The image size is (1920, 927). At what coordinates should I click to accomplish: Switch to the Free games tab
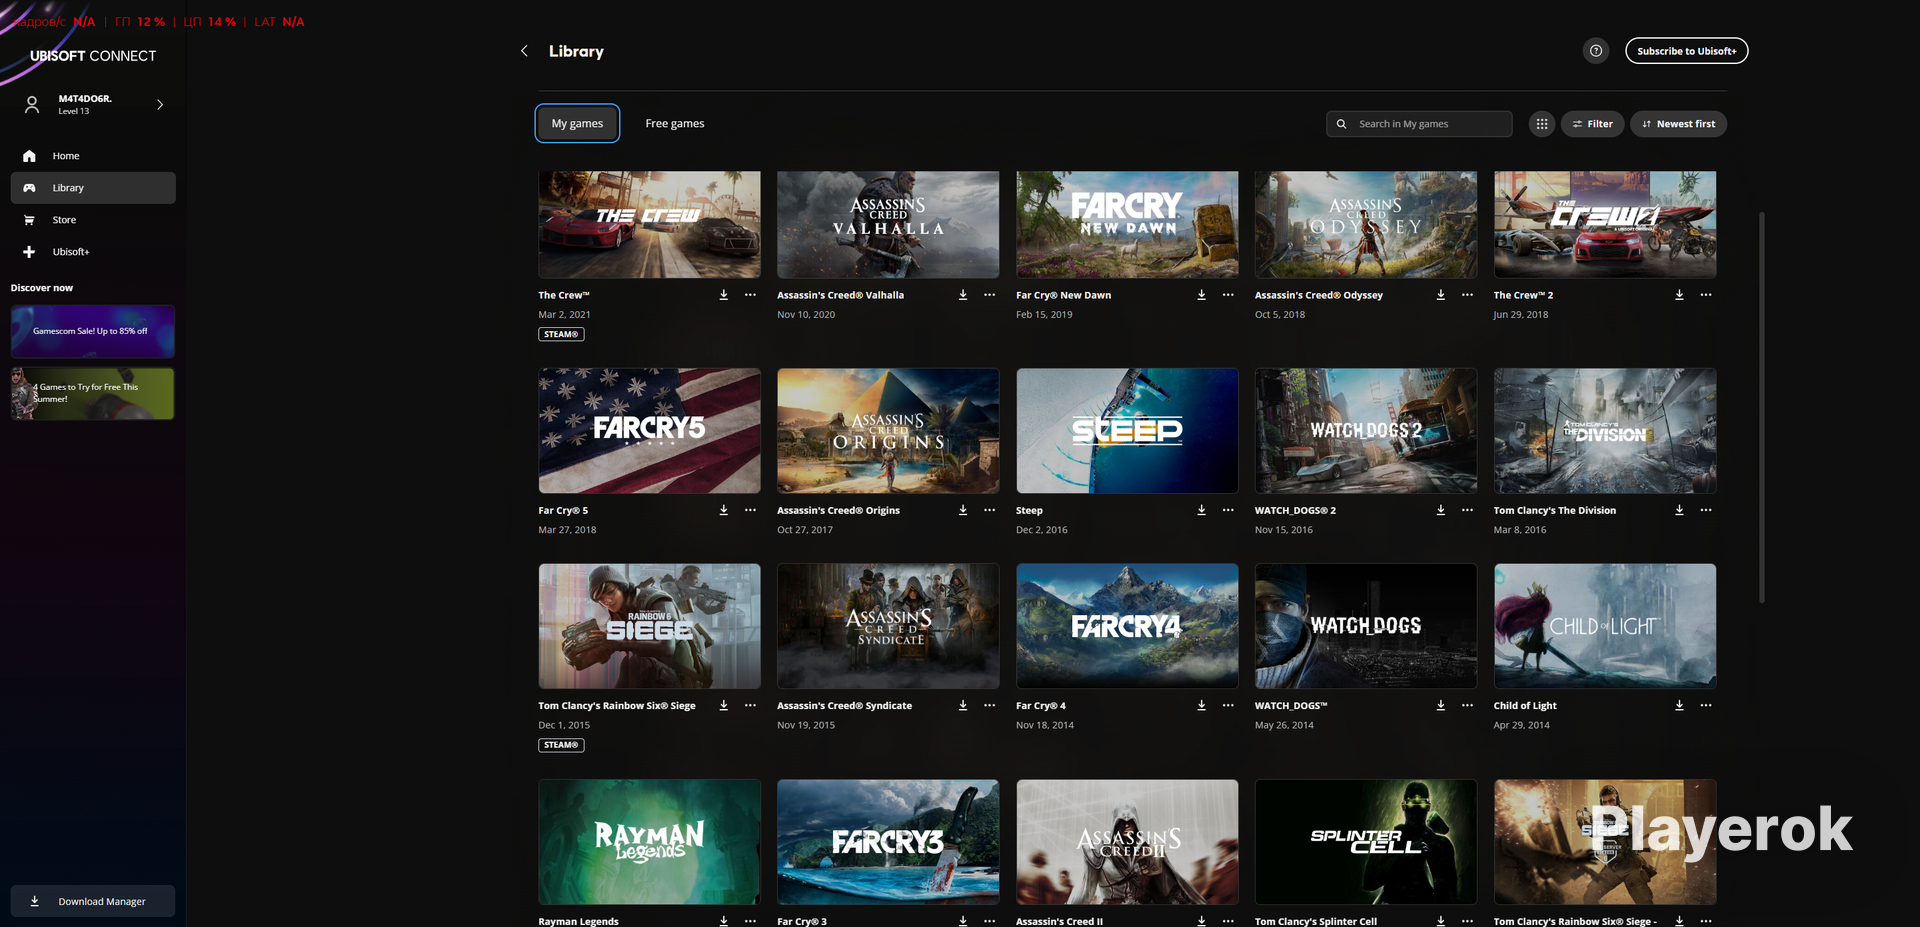[675, 123]
